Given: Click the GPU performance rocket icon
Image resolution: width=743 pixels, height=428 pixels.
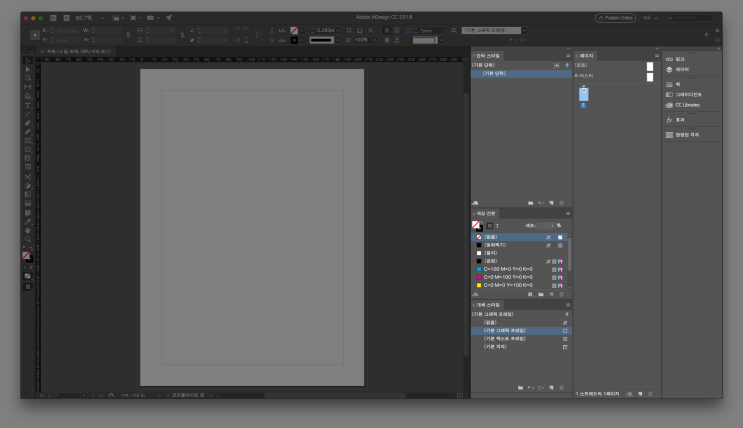Looking at the screenshot, I should point(169,18).
